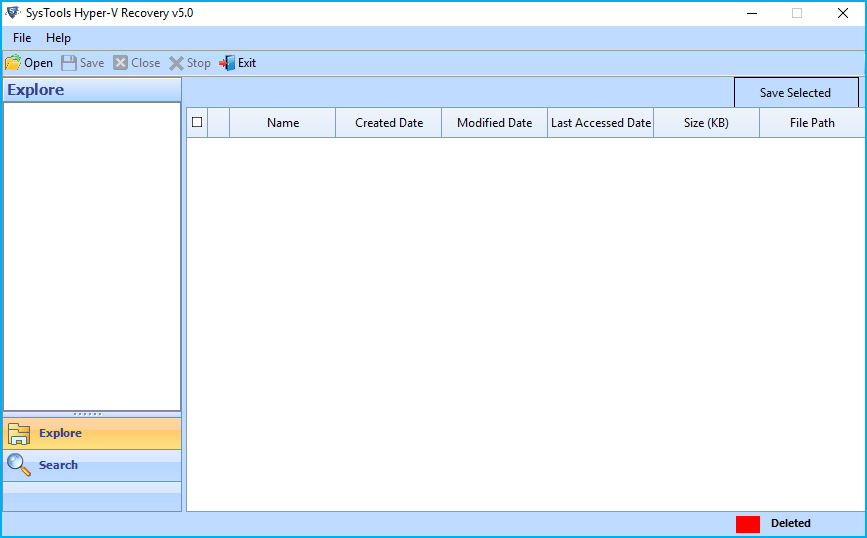
Task: Click the Stop toolbar button
Action: [x=190, y=63]
